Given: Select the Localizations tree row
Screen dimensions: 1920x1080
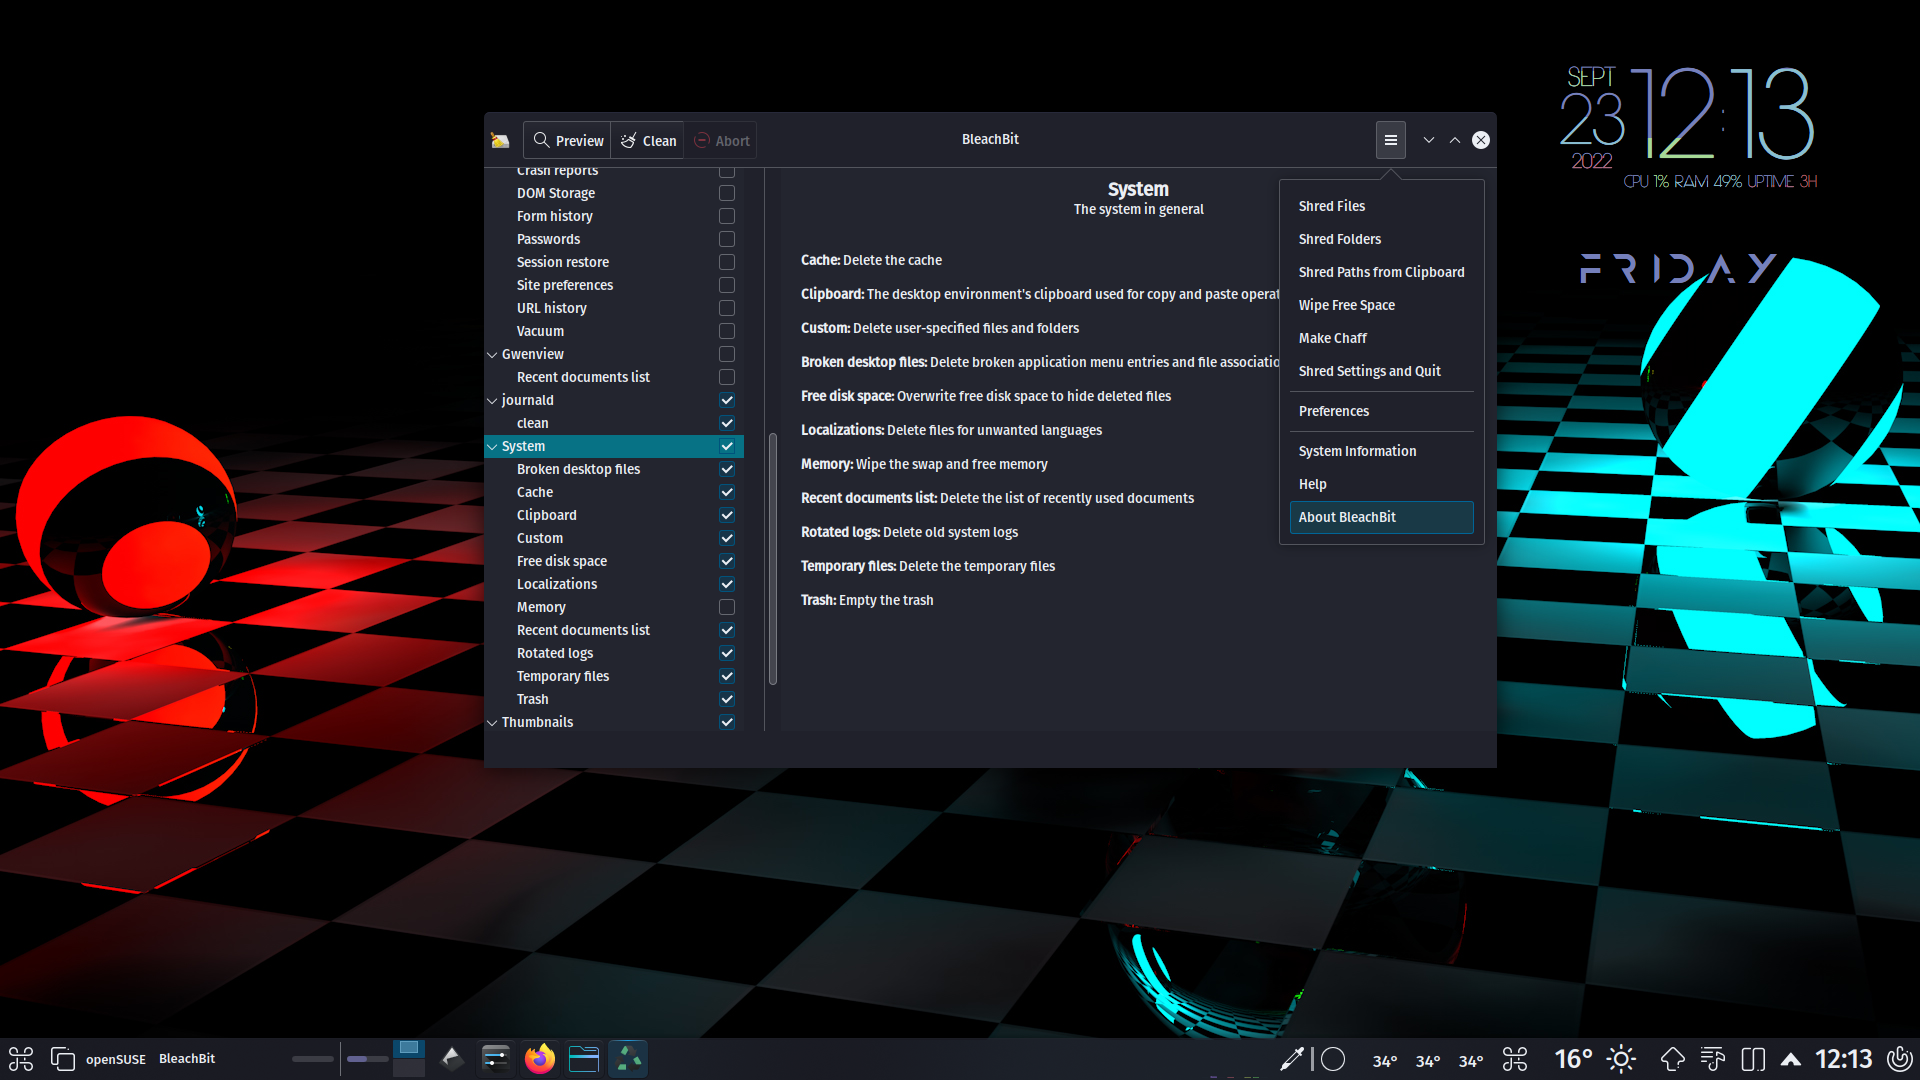Looking at the screenshot, I should pos(614,584).
